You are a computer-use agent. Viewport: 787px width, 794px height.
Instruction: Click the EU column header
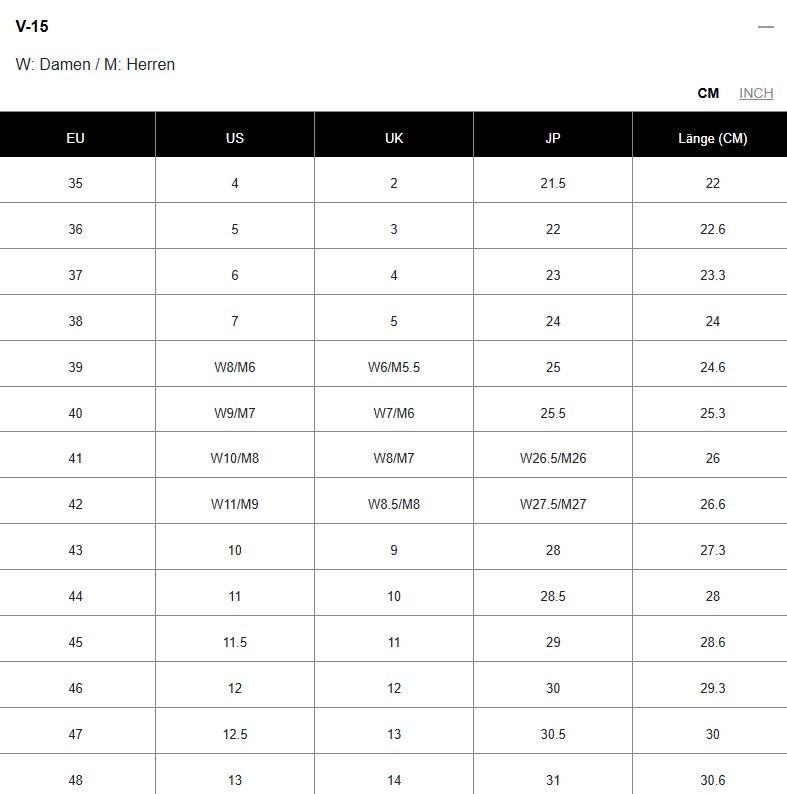pyautogui.click(x=76, y=138)
